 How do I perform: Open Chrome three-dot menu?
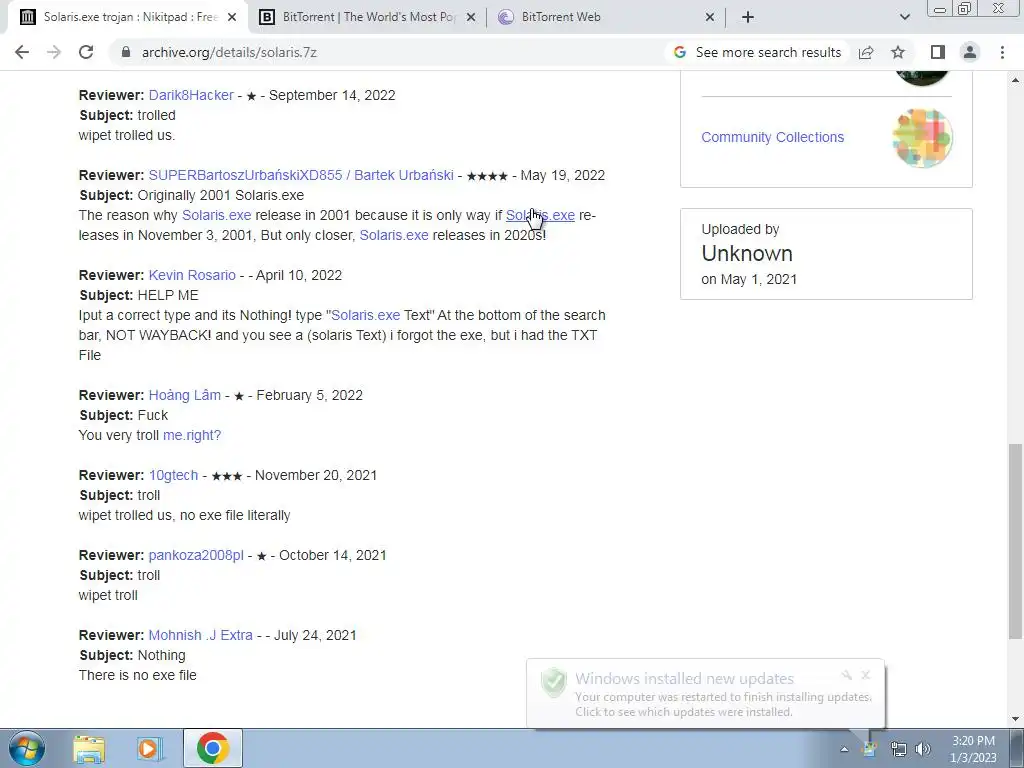point(1002,52)
